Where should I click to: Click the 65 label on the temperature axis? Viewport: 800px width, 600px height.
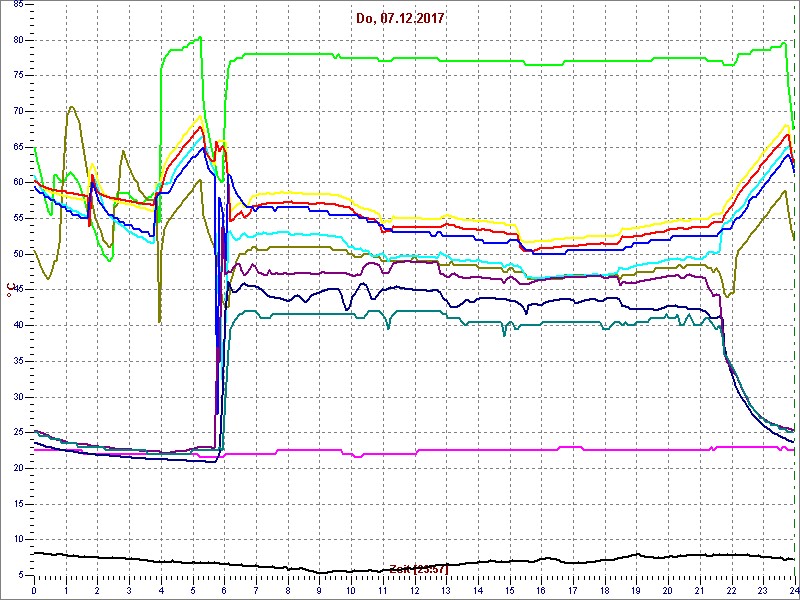[x=18, y=147]
